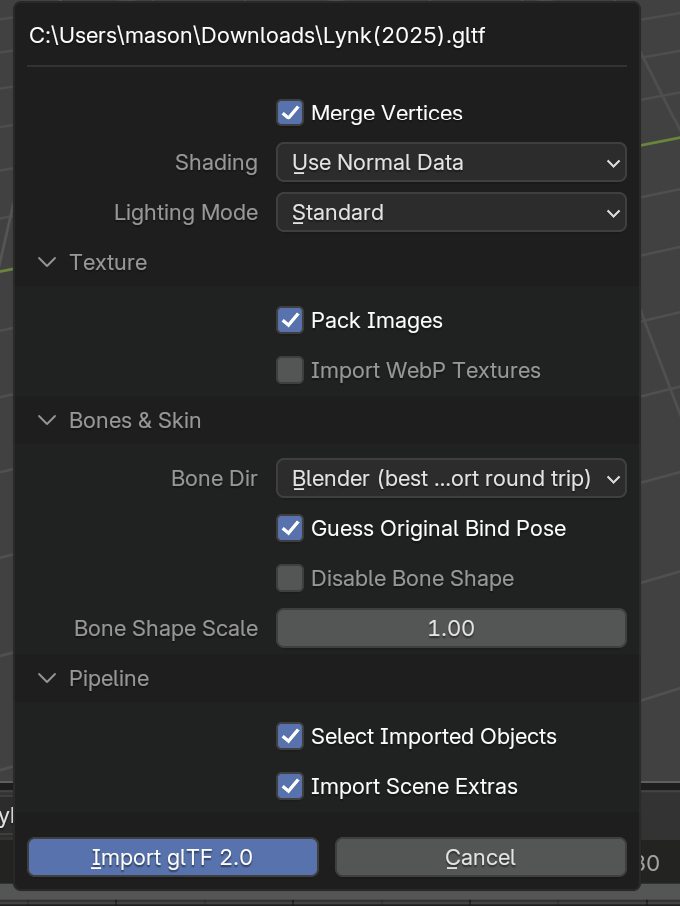Click the chevron icon on the Bone Dir selector
Viewport: 680px width, 906px height.
[x=614, y=478]
